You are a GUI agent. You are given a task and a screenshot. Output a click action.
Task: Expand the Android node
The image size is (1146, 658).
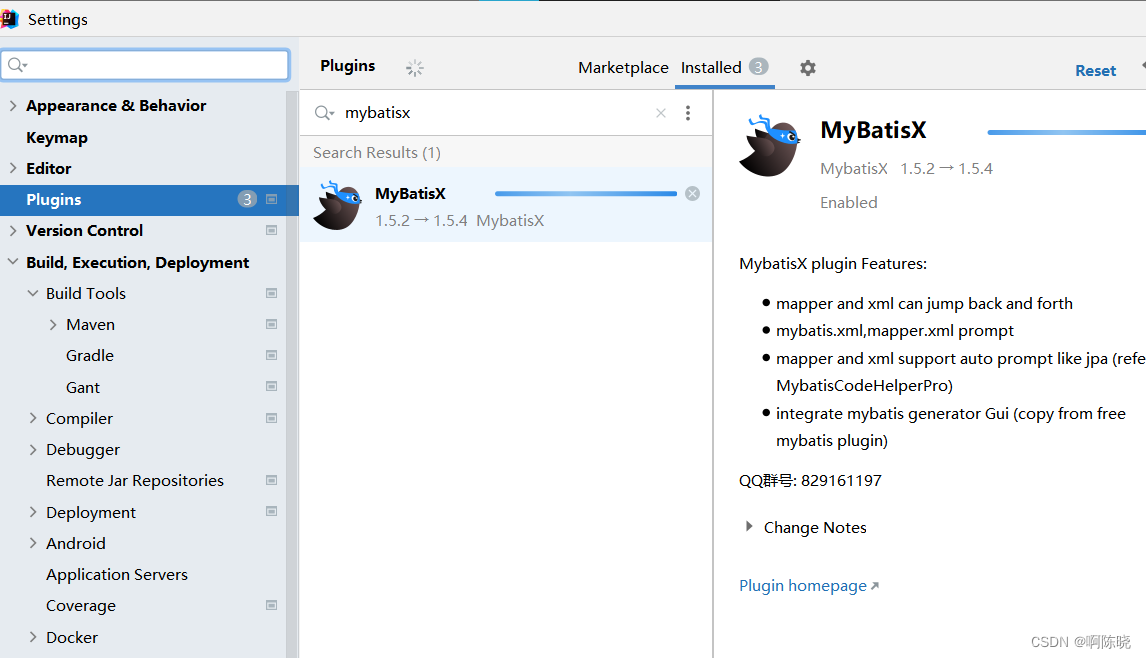point(33,543)
